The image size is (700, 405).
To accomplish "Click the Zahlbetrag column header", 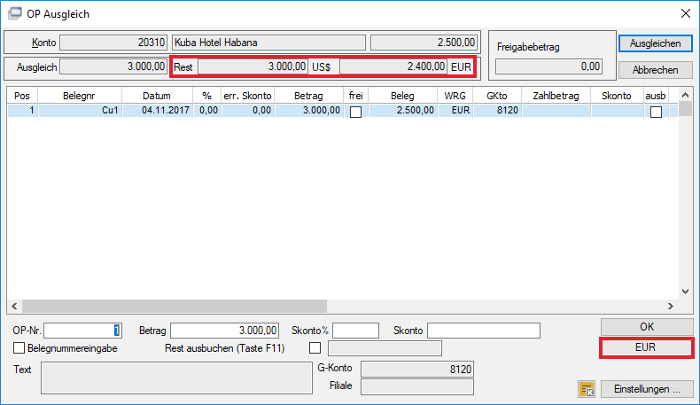I will point(556,96).
